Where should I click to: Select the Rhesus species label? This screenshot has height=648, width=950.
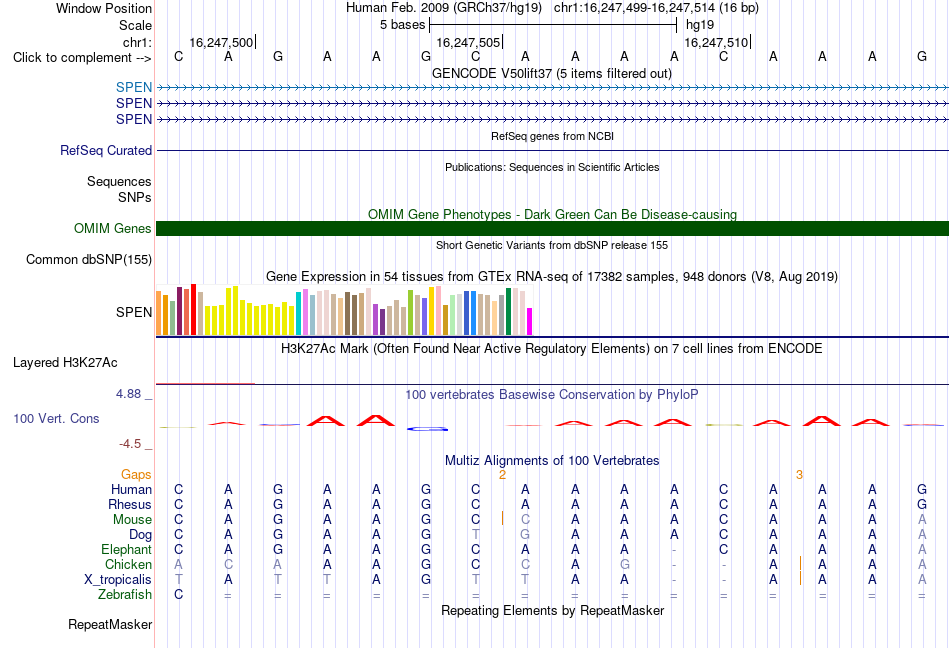coord(130,504)
